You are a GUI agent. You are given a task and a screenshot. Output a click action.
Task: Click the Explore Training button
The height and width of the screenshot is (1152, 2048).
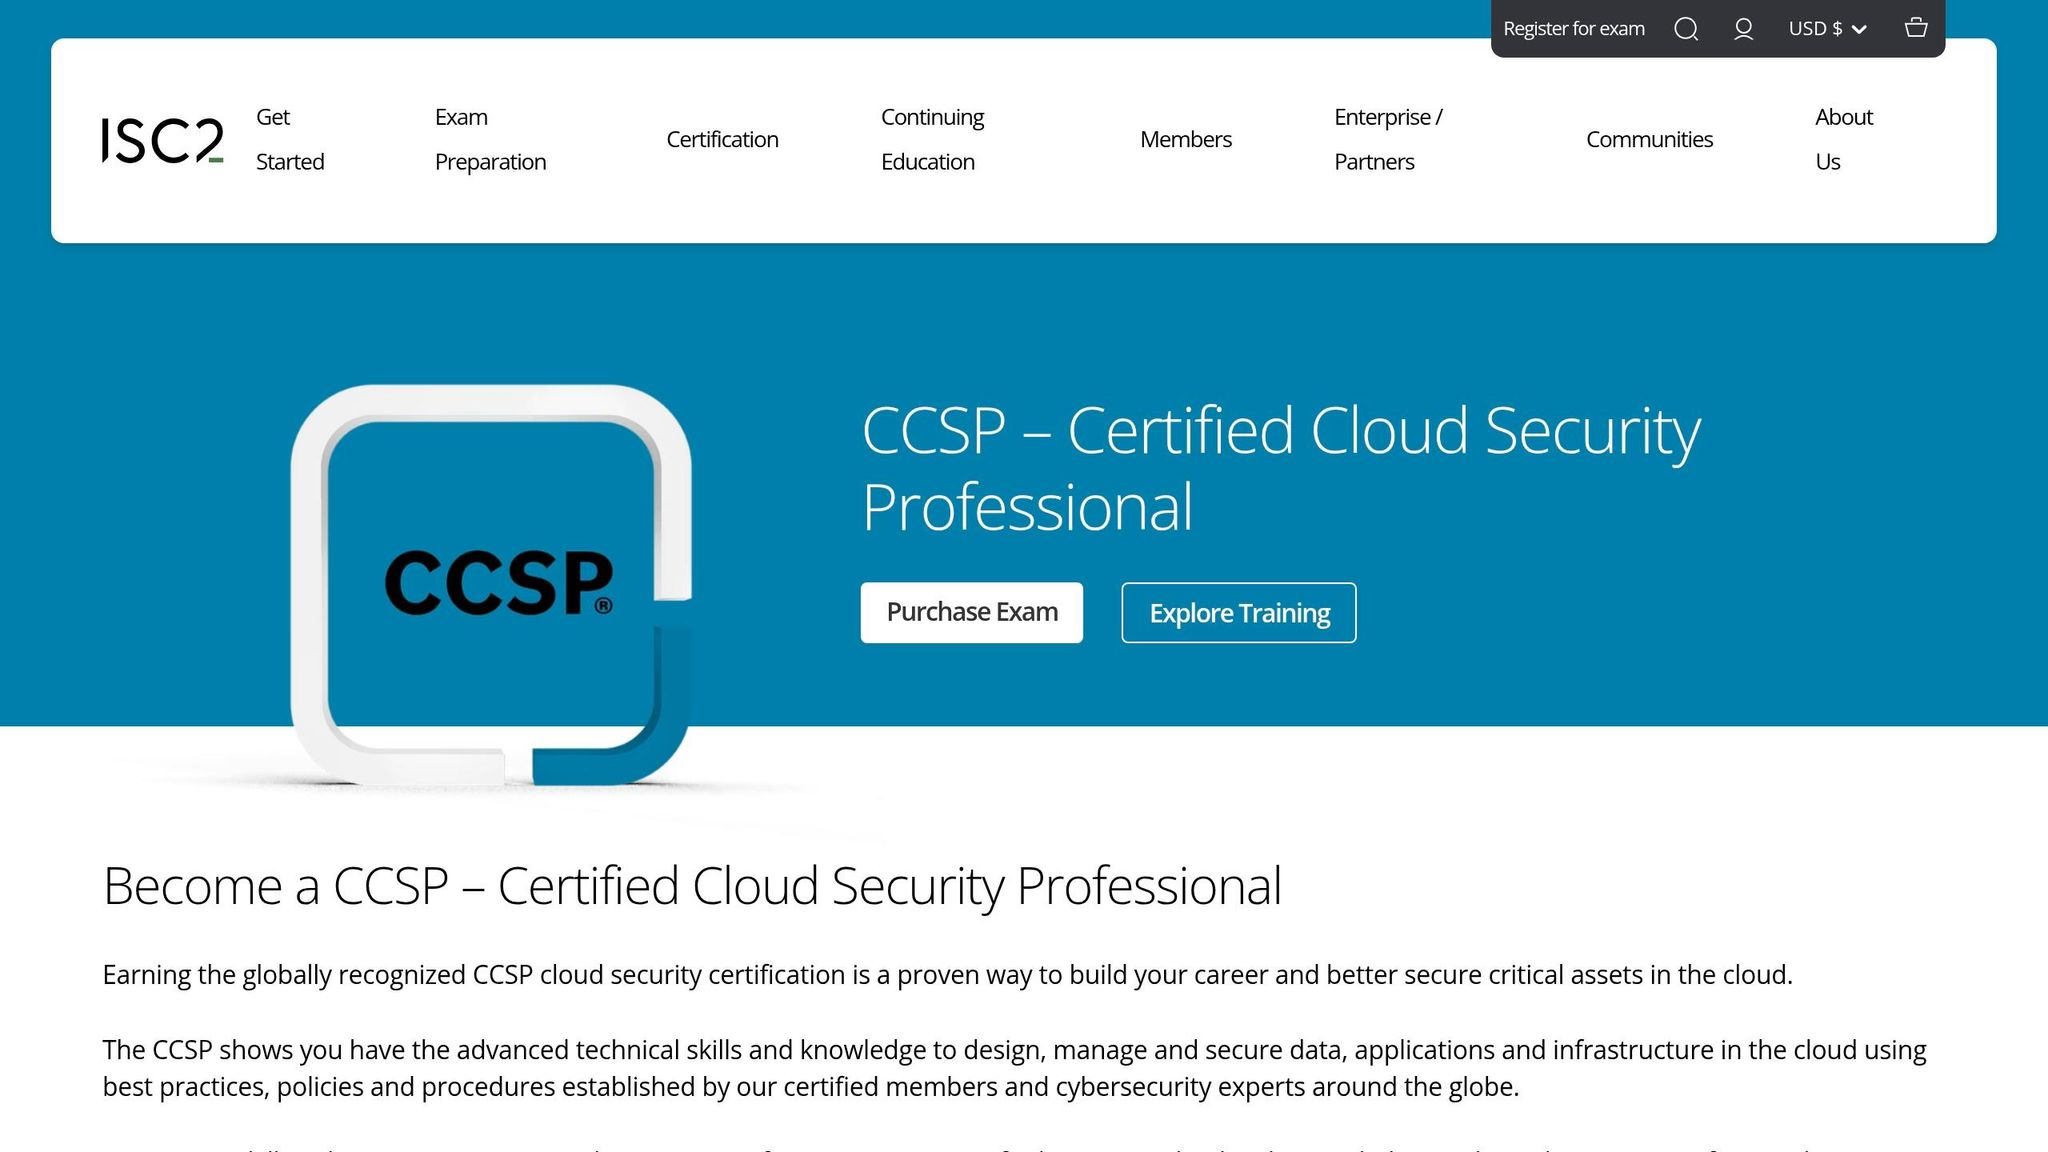coord(1238,612)
